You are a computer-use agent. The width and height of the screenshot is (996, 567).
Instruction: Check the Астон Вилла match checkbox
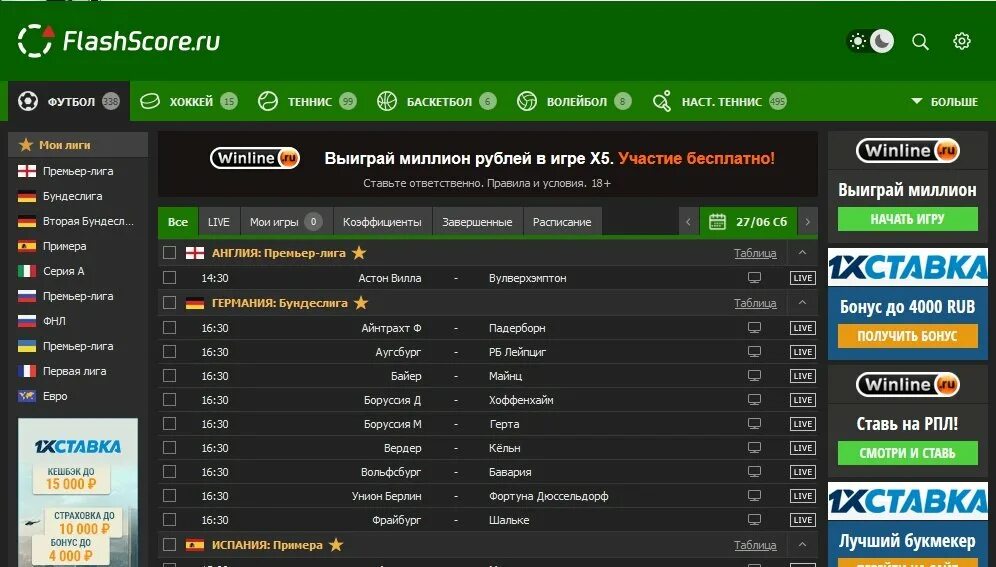click(170, 277)
